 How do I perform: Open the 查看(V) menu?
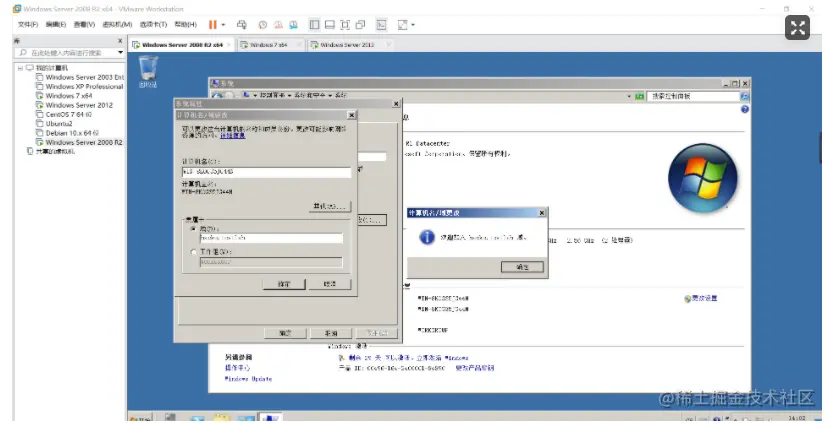click(x=84, y=24)
